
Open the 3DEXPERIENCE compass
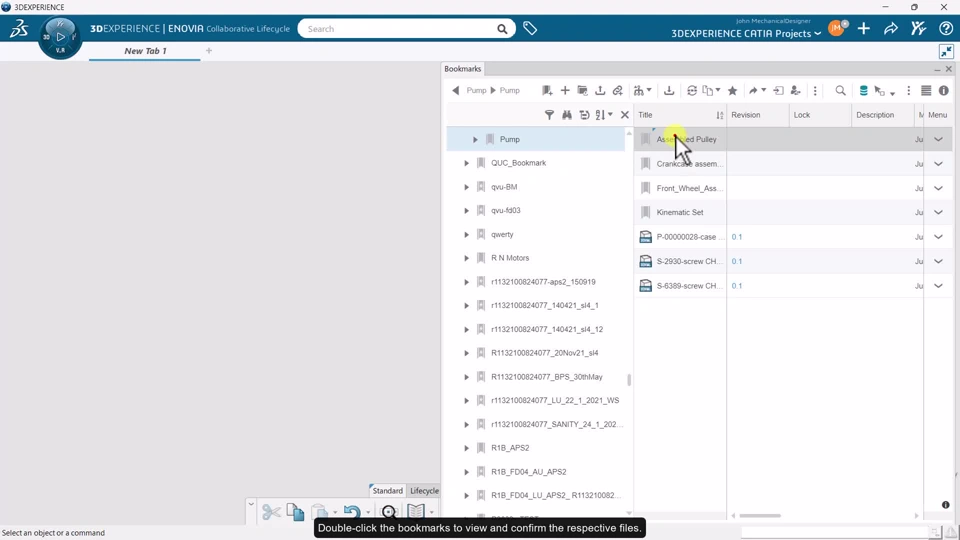[60, 37]
